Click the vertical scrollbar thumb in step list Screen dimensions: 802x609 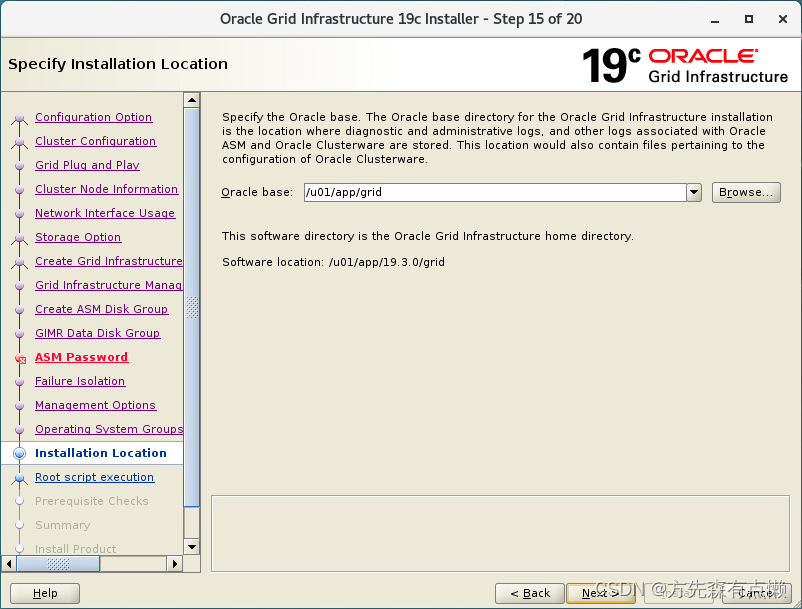coord(192,307)
